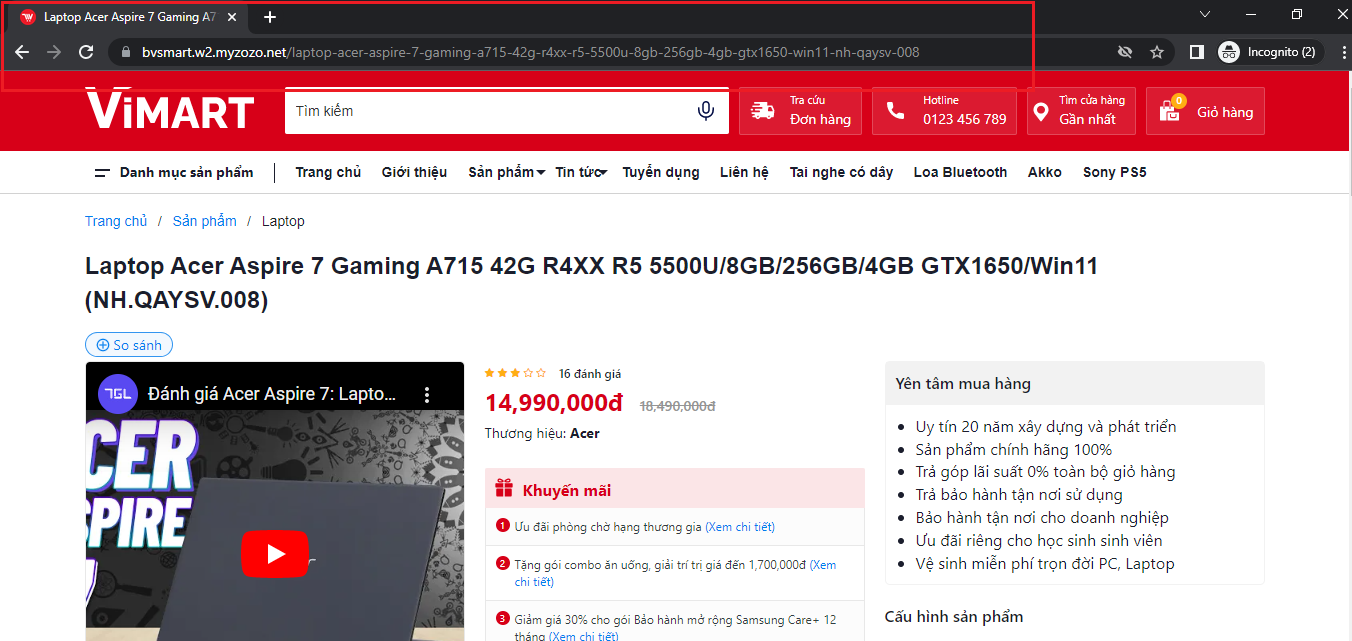
Task: Expand the Tin tức dropdown menu
Action: (x=581, y=172)
